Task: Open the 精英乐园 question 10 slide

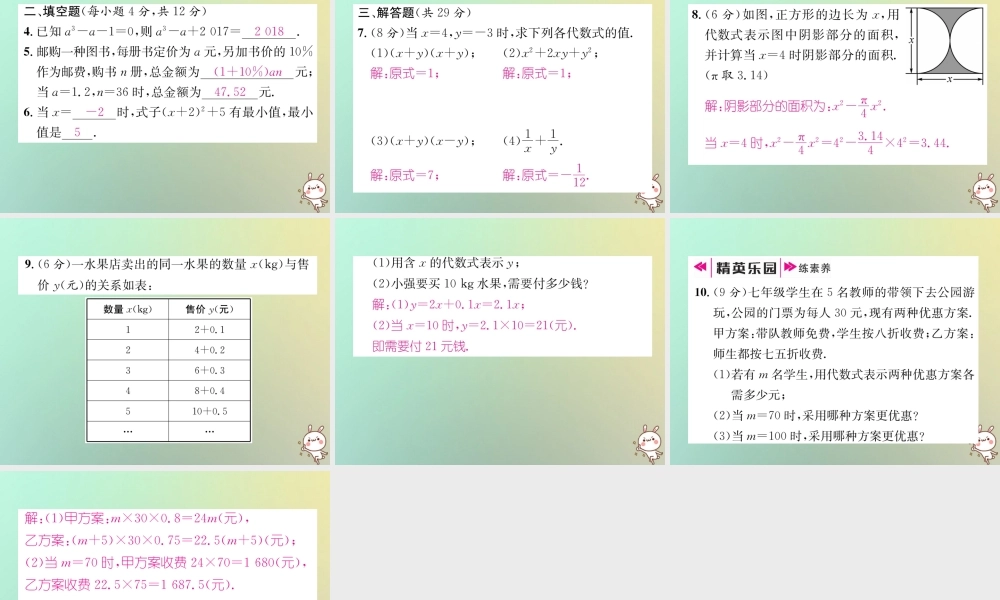Action: 835,342
